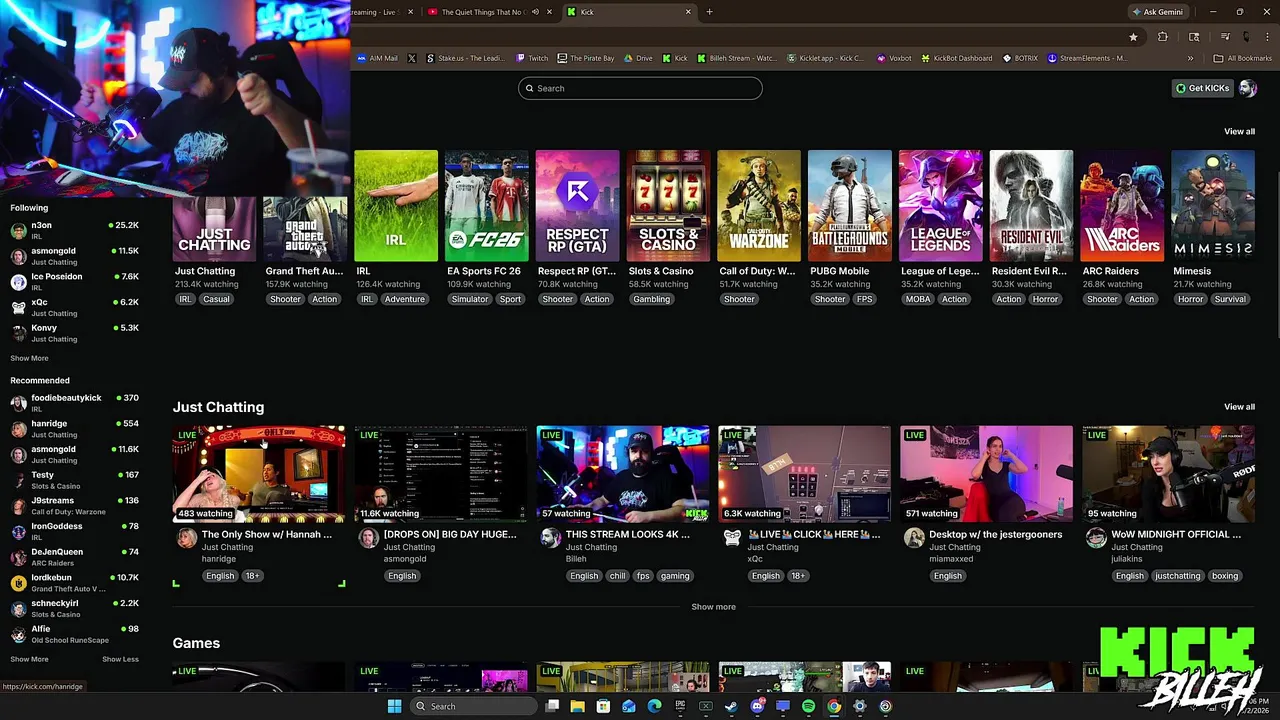Open the browser extensions puzzle icon
Image resolution: width=1280 pixels, height=720 pixels.
(x=1163, y=37)
